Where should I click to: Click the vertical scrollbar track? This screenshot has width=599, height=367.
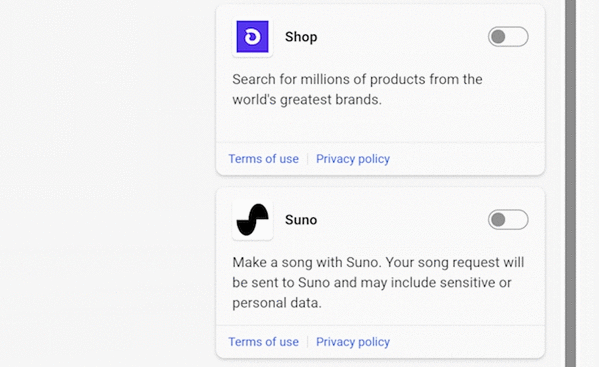pyautogui.click(x=571, y=183)
